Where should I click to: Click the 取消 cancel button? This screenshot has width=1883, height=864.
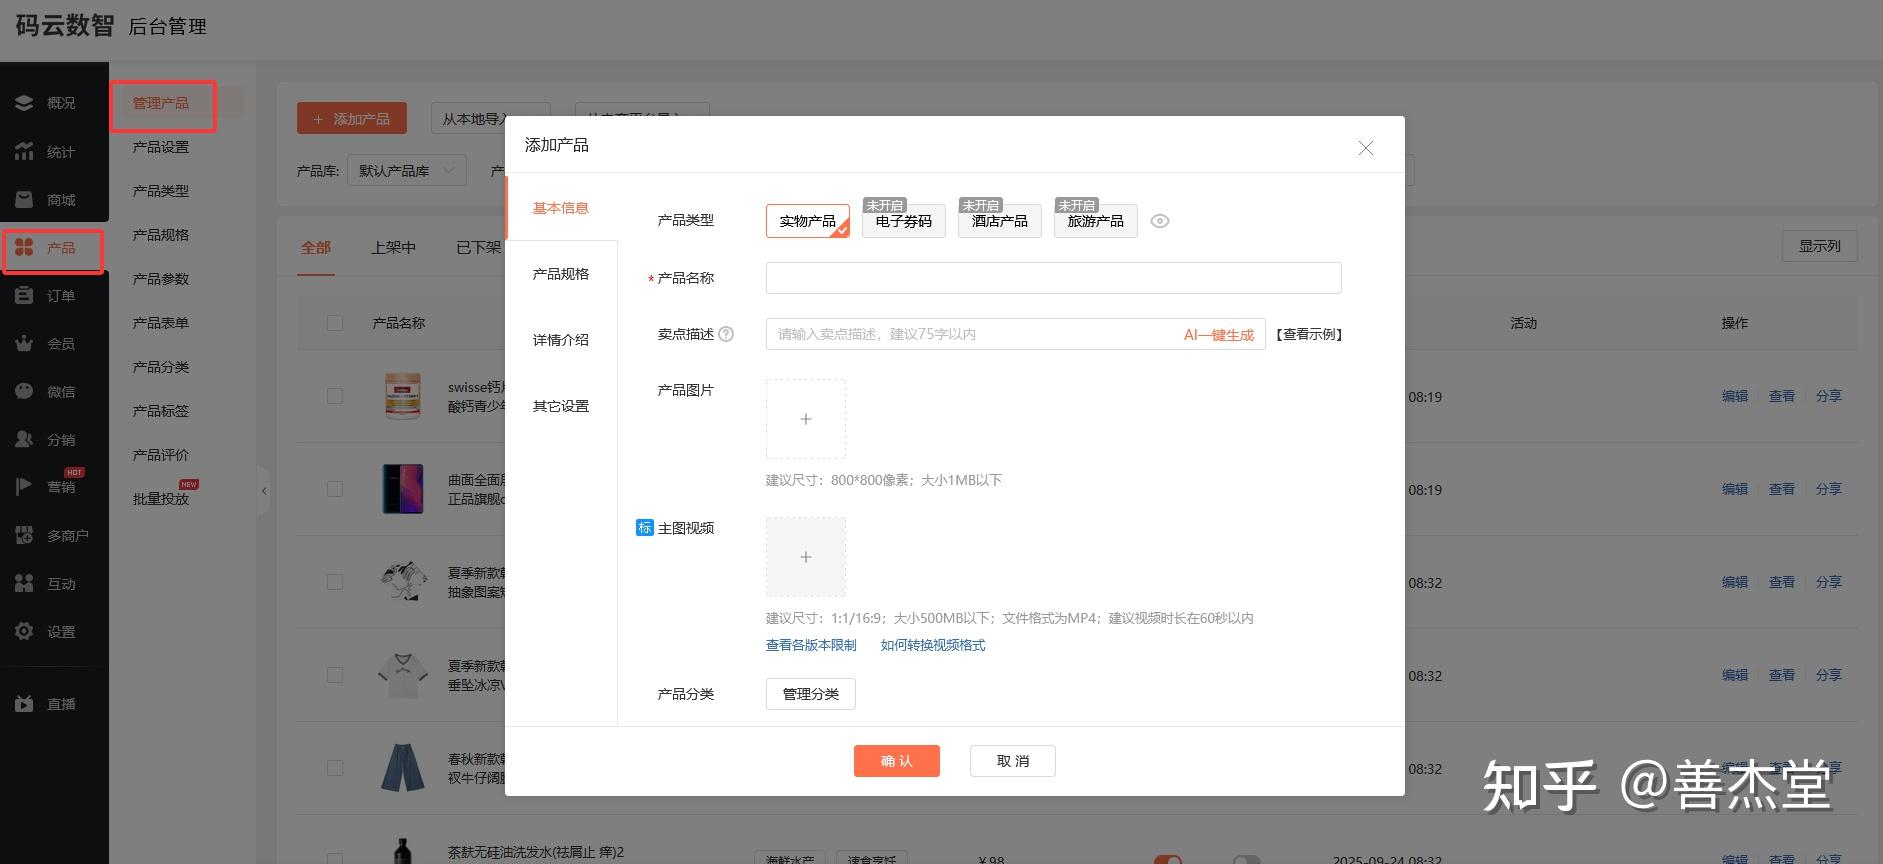[1013, 761]
